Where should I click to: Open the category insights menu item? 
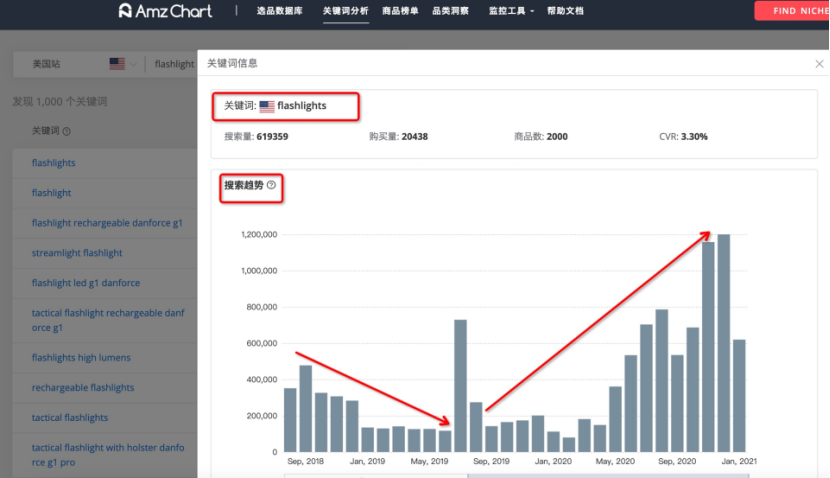click(x=450, y=11)
